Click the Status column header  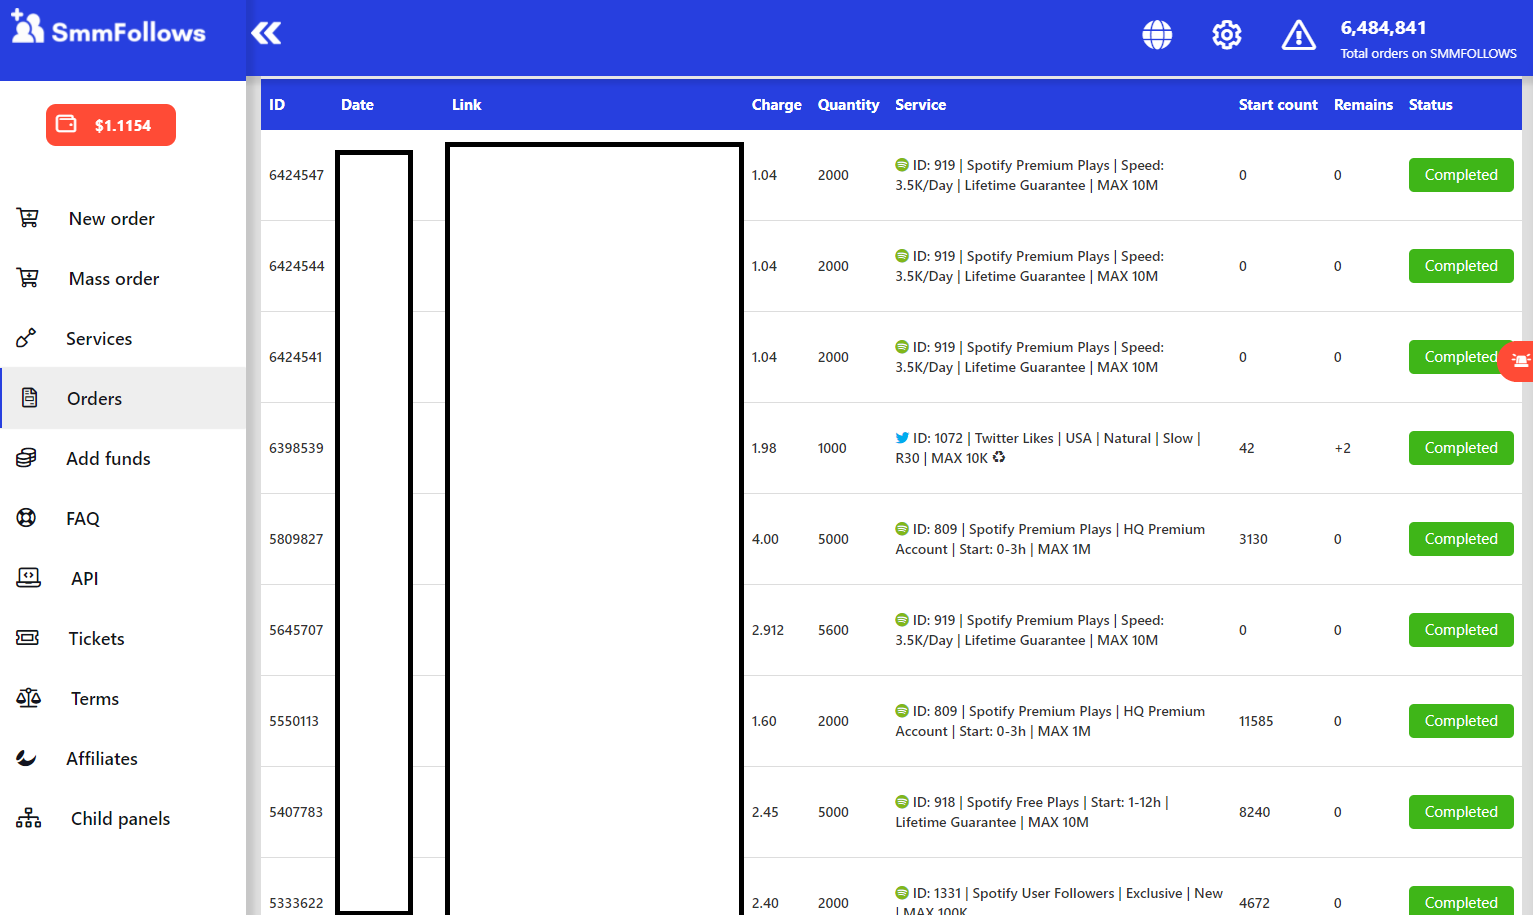click(1430, 105)
